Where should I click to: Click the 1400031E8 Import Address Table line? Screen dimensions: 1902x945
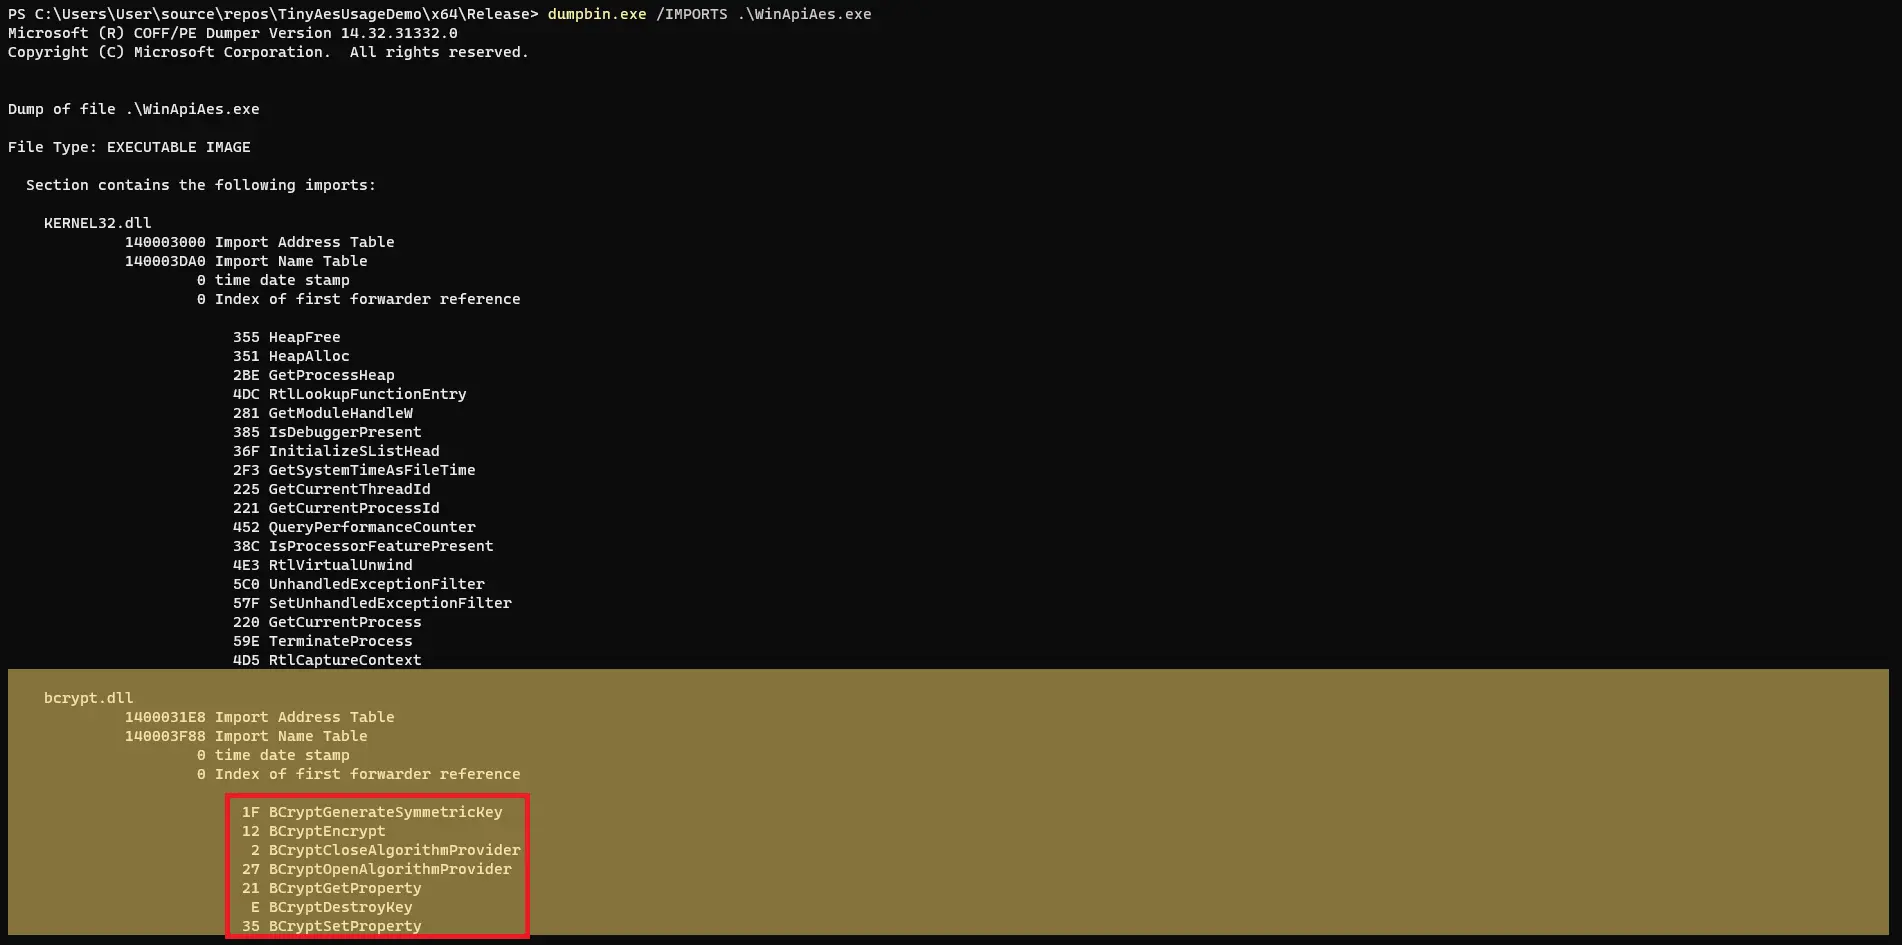(x=260, y=717)
